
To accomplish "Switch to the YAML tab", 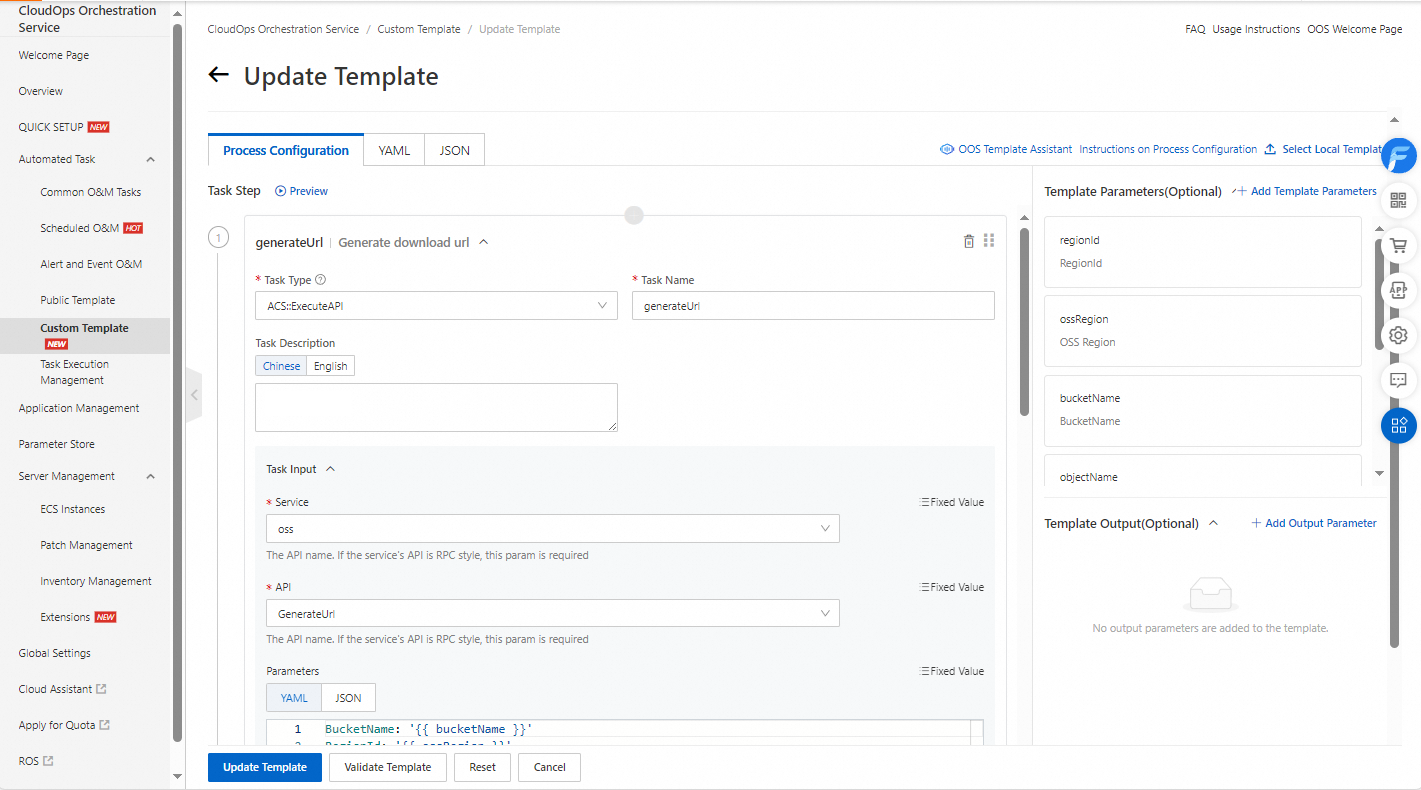I will click(394, 150).
